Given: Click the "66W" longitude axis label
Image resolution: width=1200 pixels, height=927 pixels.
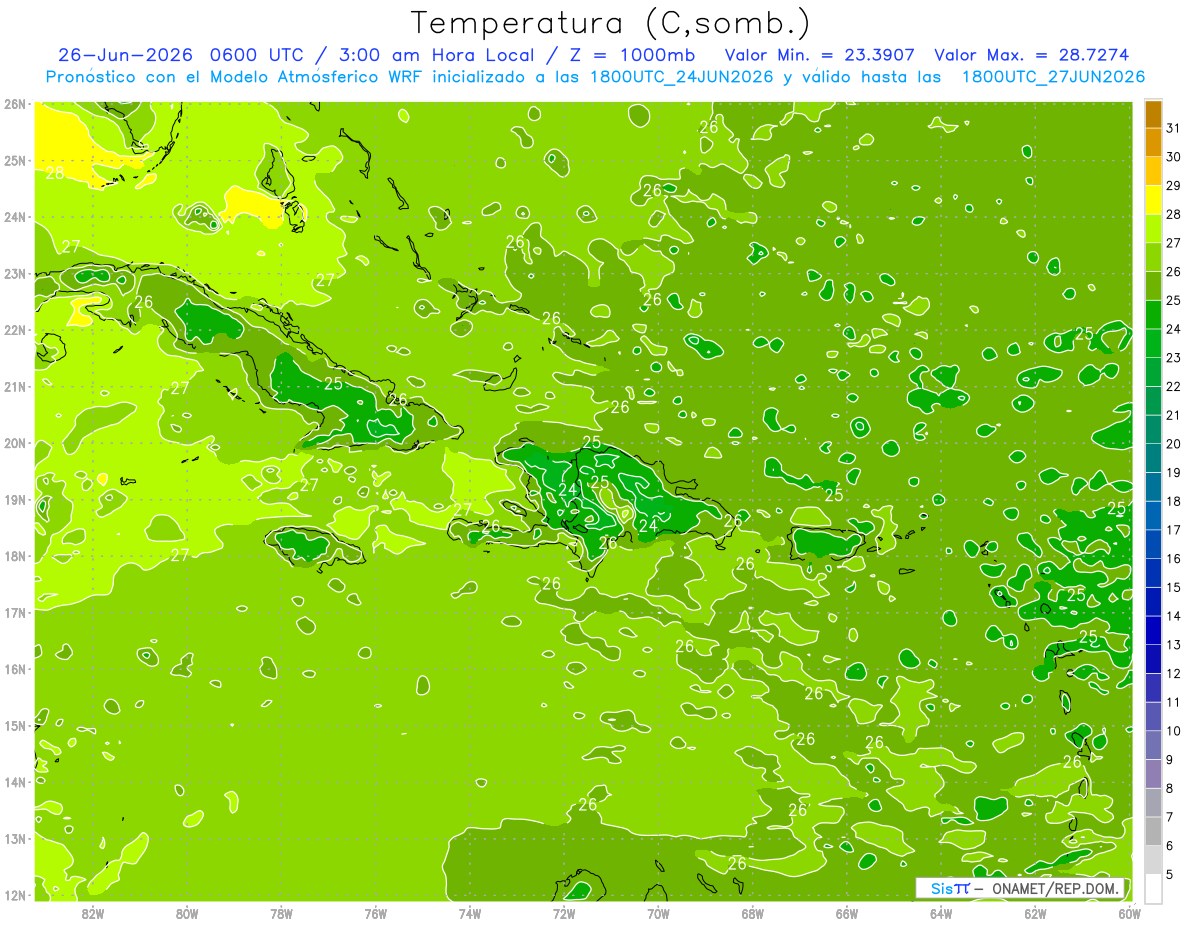Looking at the screenshot, I should [847, 913].
